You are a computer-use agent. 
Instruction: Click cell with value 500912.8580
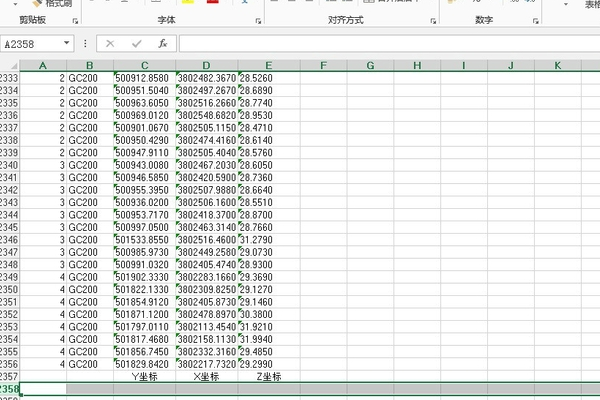click(x=145, y=78)
